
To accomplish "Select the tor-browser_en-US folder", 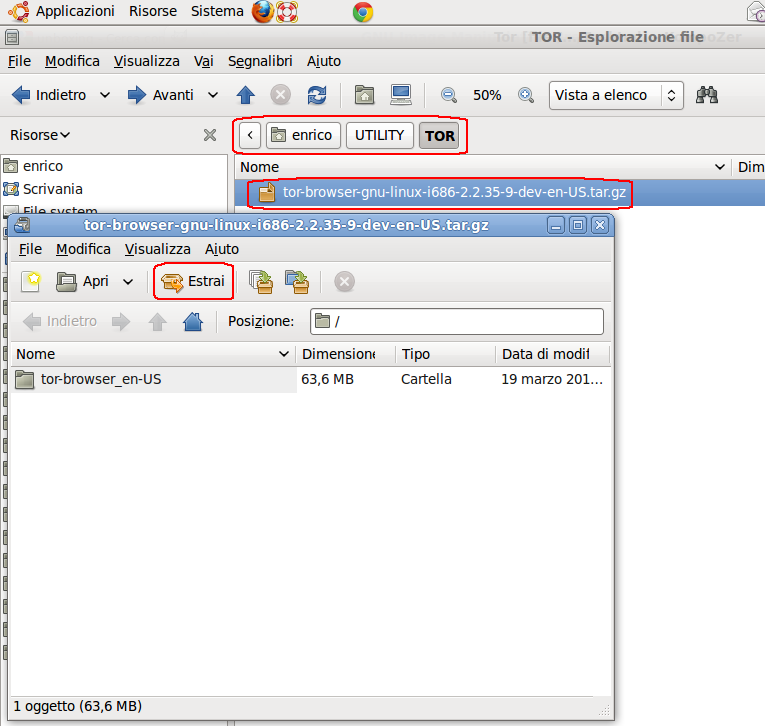I will coord(310,379).
